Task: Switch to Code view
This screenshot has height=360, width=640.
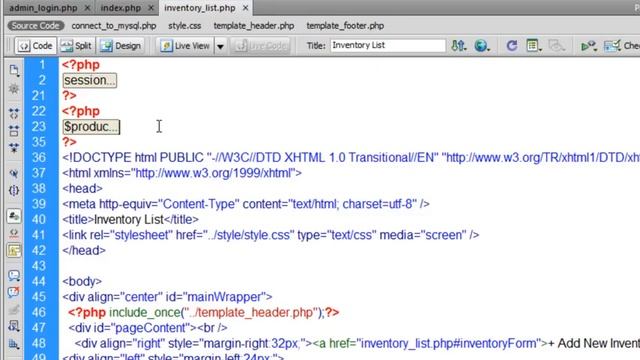Action: click(x=36, y=46)
